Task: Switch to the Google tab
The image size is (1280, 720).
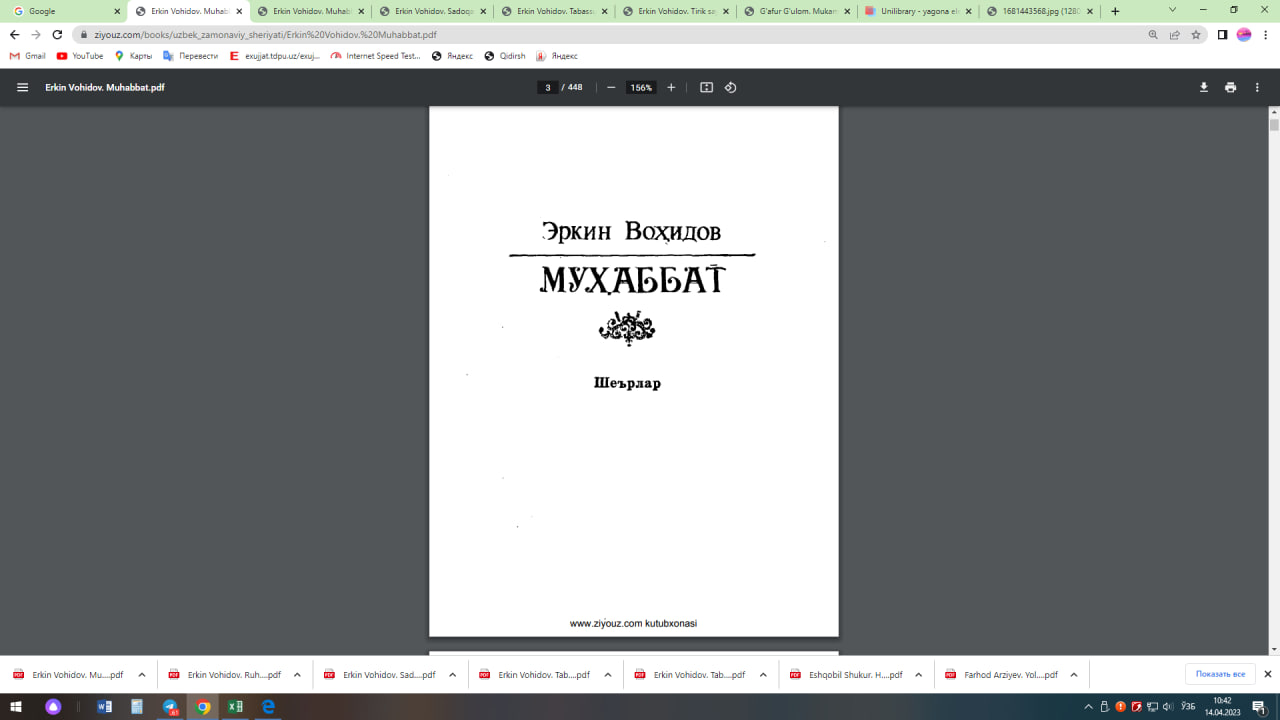Action: (x=64, y=11)
